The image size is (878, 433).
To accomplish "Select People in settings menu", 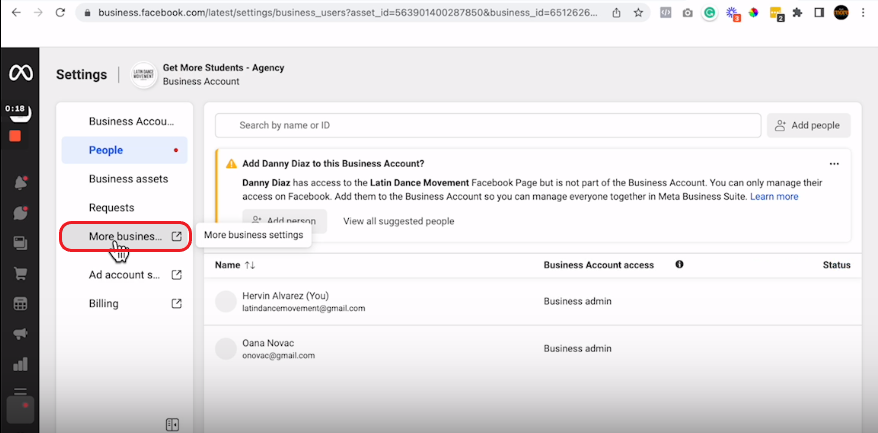I will click(x=124, y=150).
